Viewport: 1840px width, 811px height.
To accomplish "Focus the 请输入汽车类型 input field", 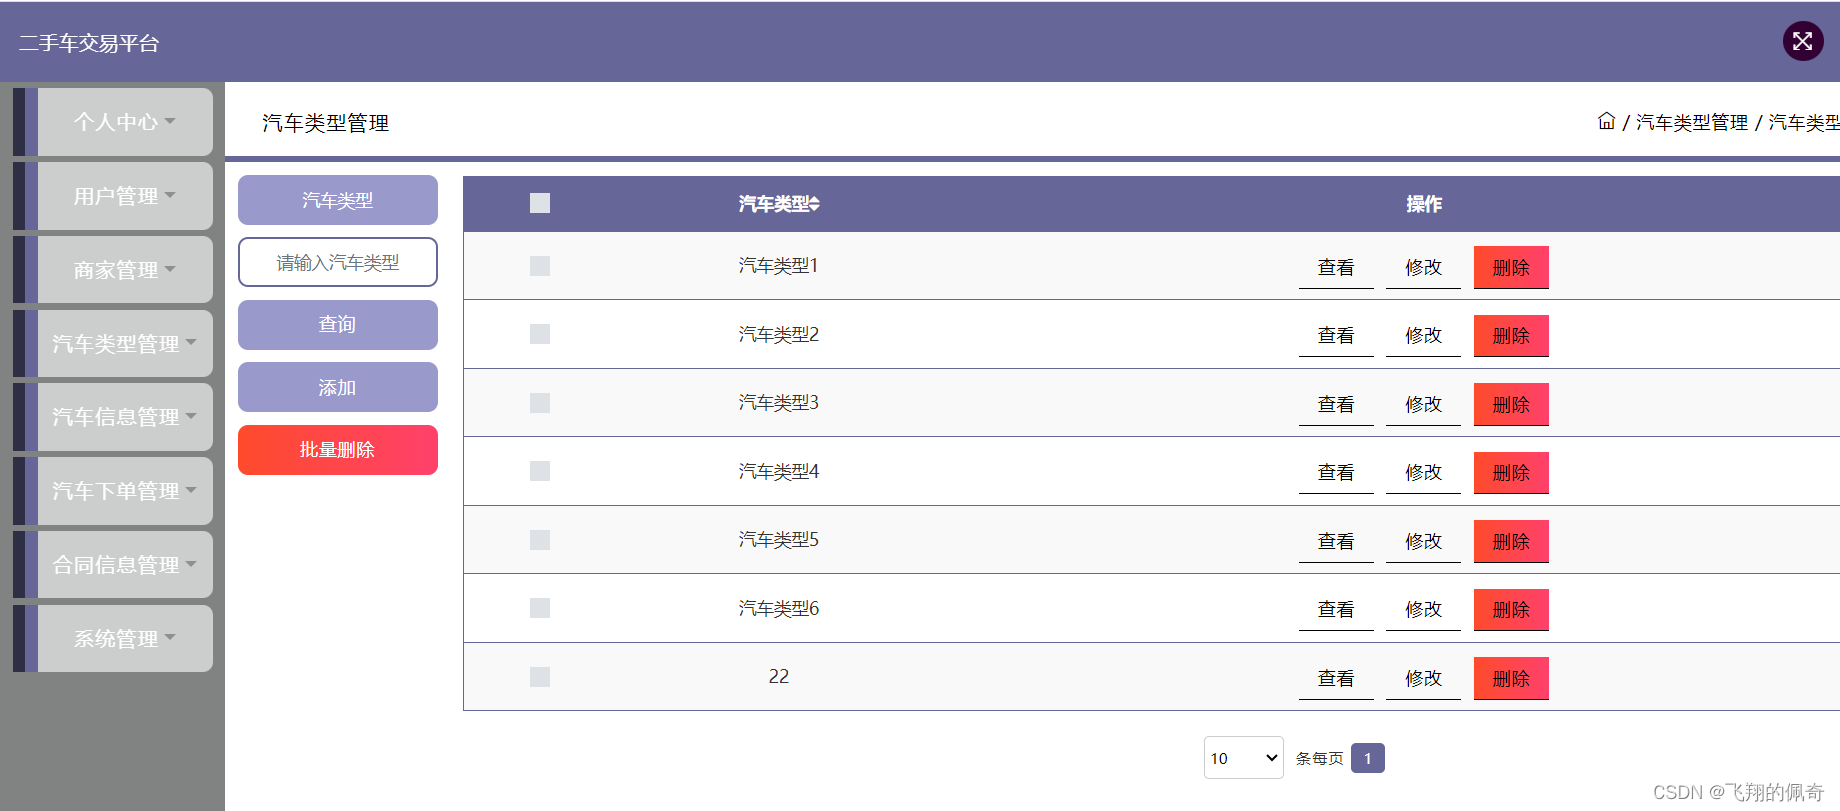I will [x=338, y=262].
